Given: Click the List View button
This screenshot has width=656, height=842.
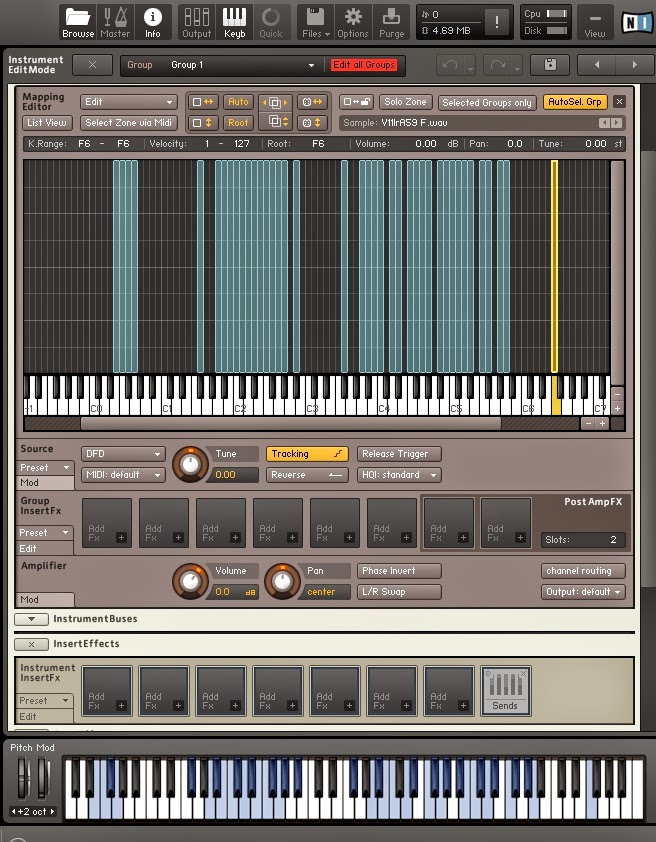Looking at the screenshot, I should (x=47, y=123).
